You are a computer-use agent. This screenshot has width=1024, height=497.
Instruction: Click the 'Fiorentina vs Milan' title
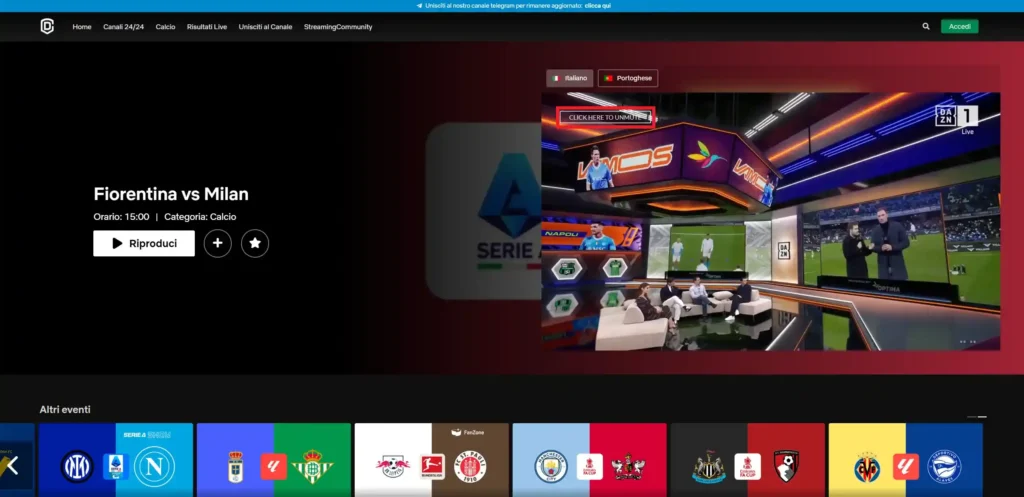[171, 194]
